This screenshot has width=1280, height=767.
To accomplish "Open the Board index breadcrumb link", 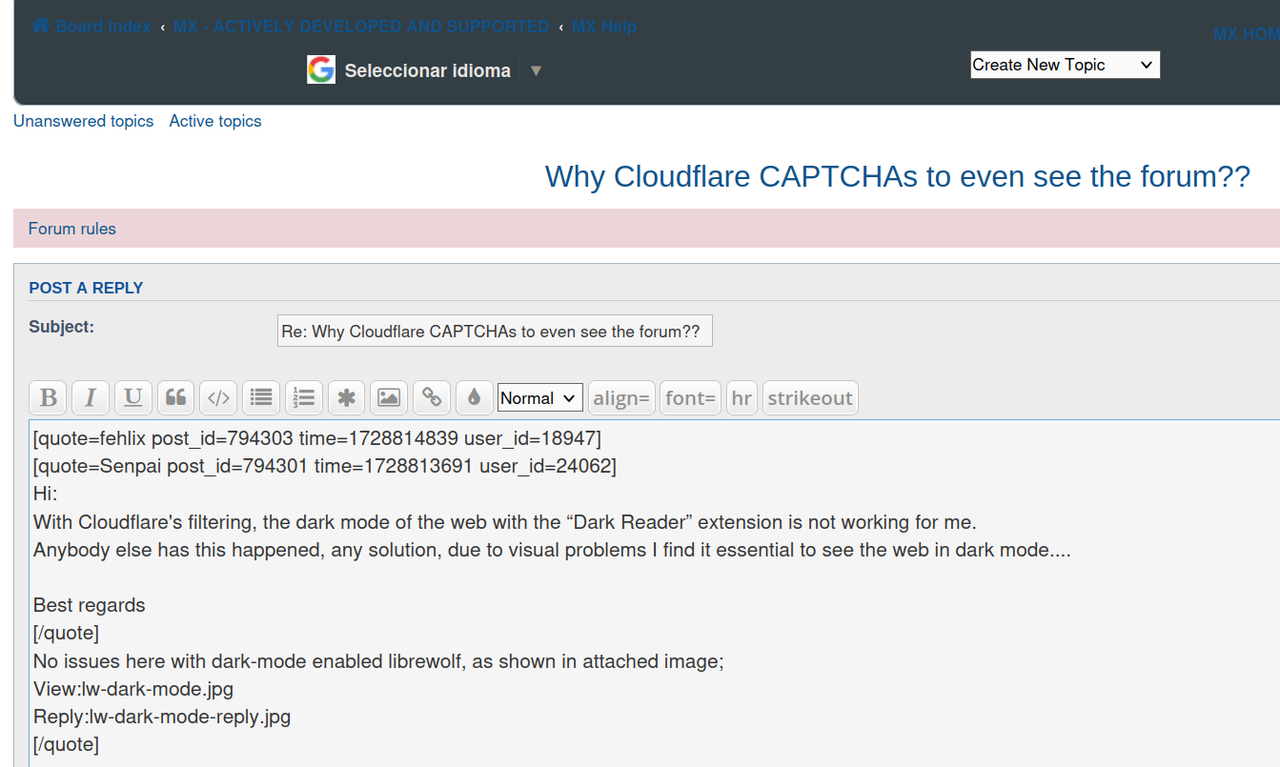I will pos(103,26).
